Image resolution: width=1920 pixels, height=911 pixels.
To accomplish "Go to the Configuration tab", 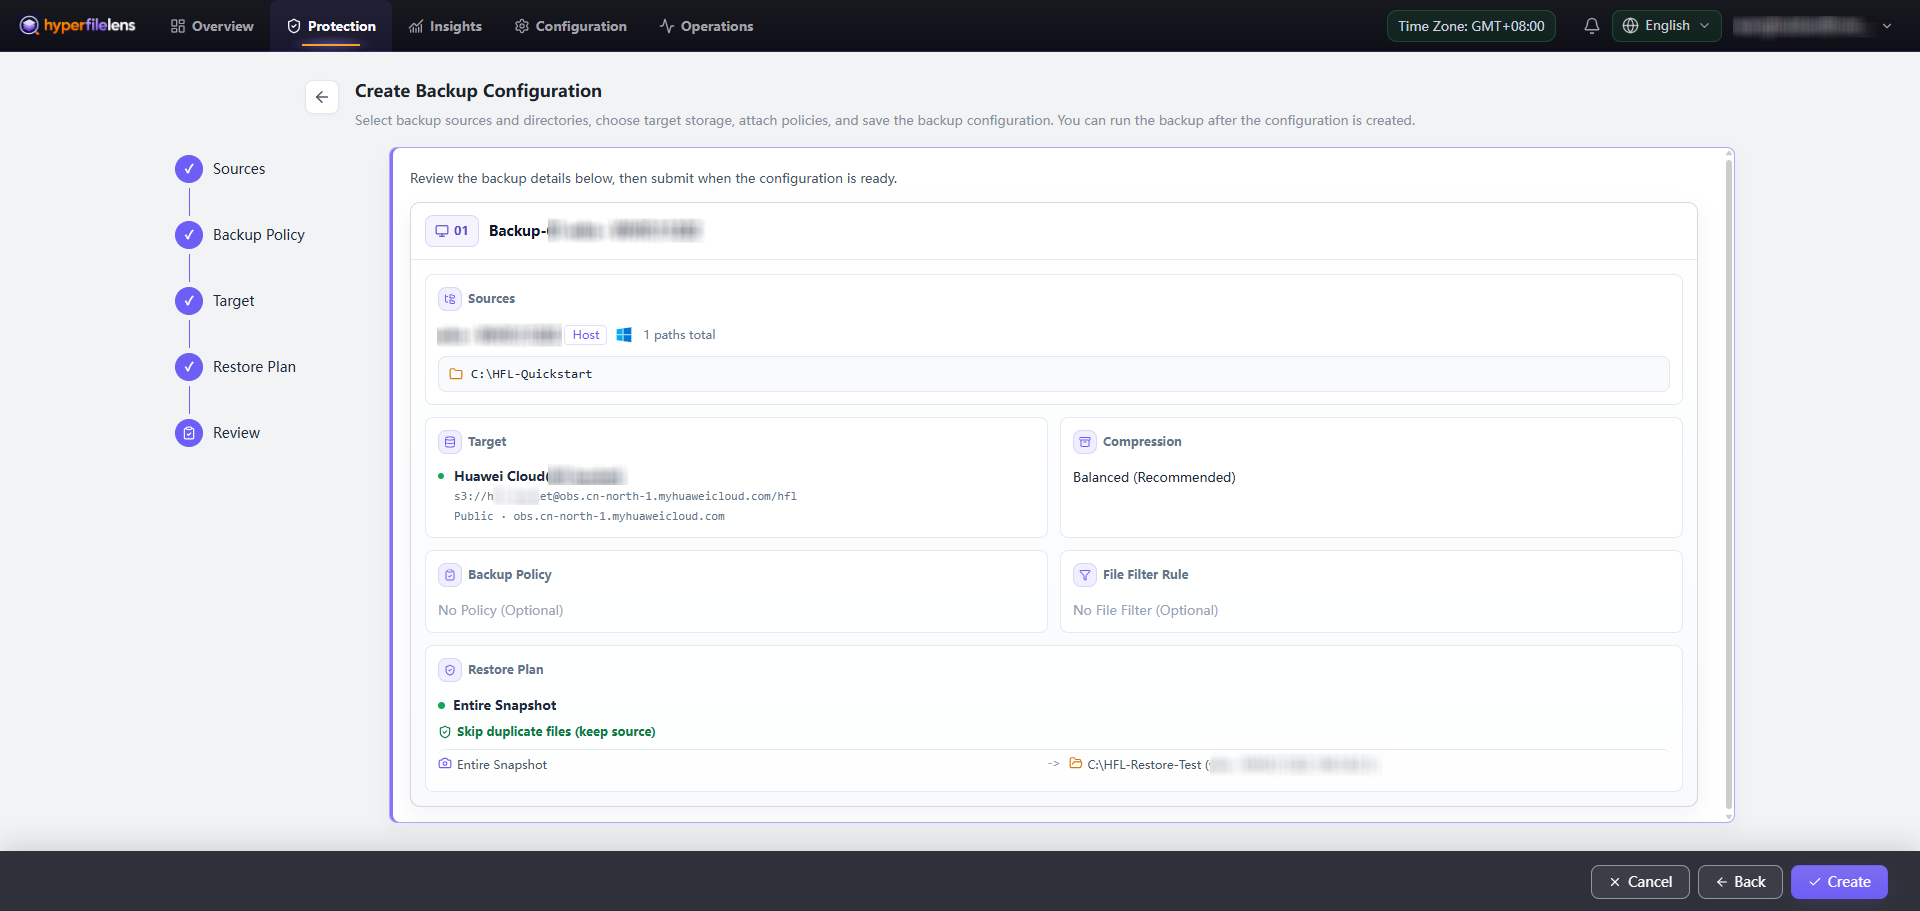I will [x=570, y=26].
